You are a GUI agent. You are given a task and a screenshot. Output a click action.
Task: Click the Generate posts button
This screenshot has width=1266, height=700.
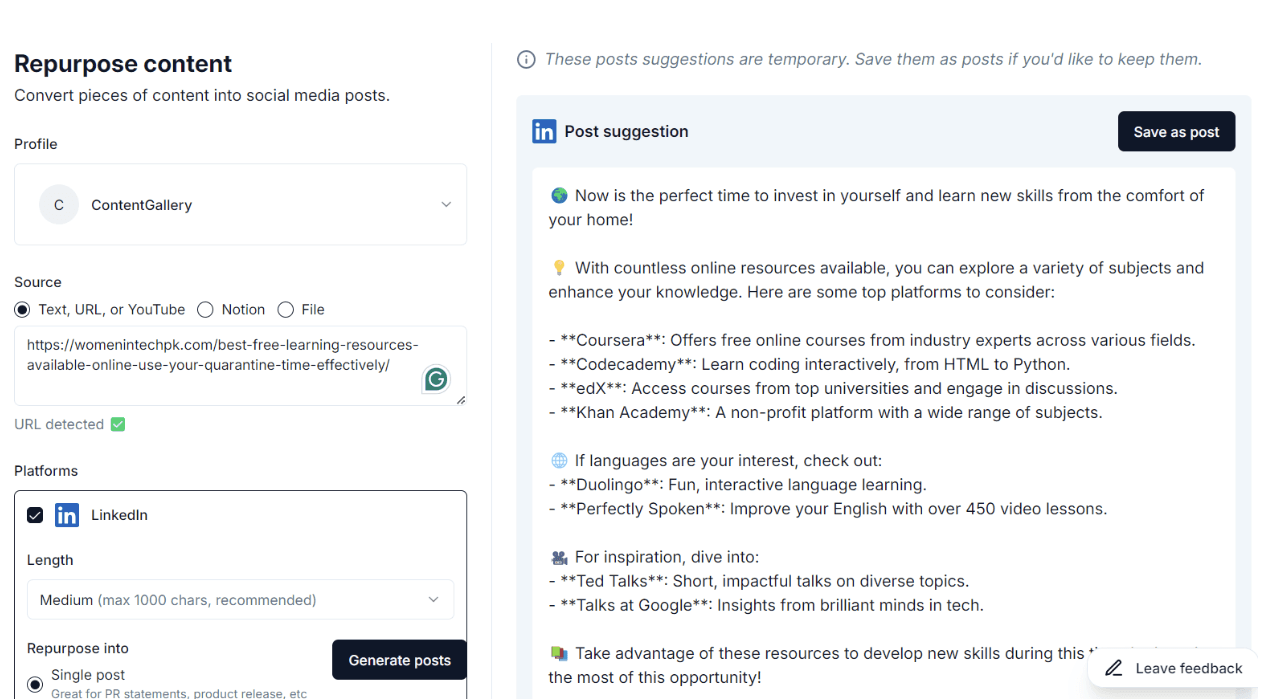398,660
